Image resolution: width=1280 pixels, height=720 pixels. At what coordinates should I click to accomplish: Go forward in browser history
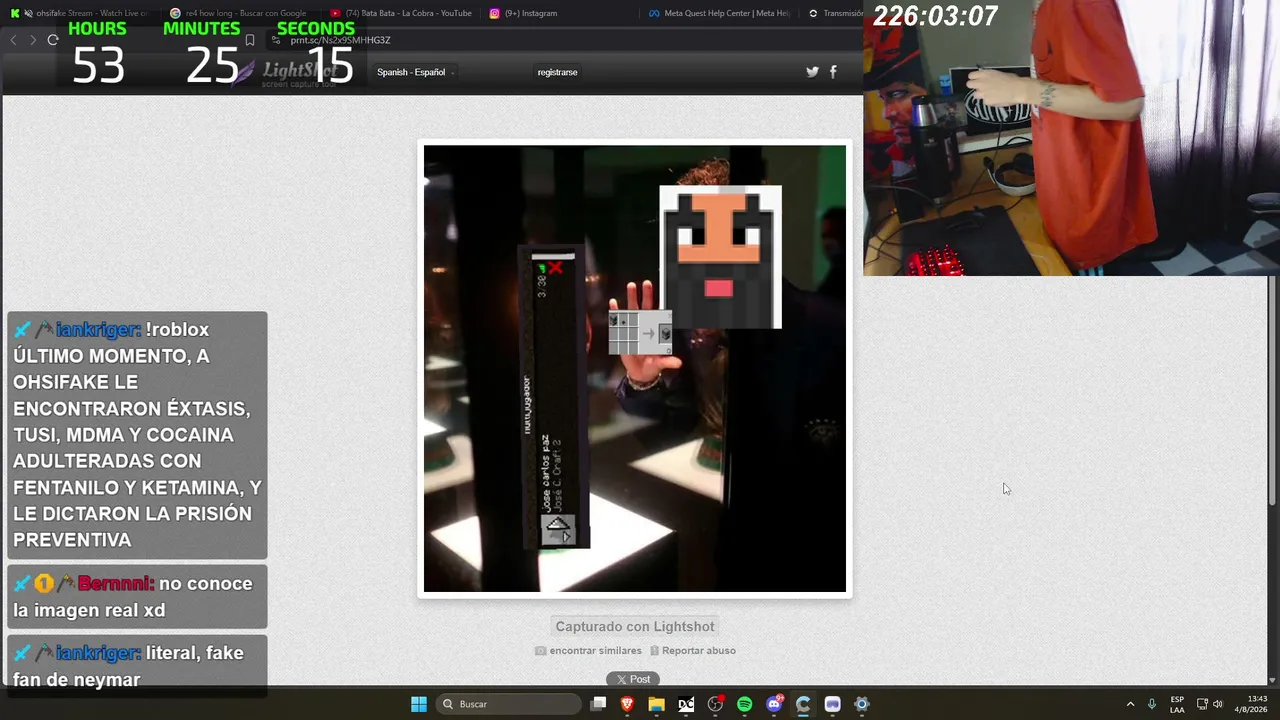(33, 40)
